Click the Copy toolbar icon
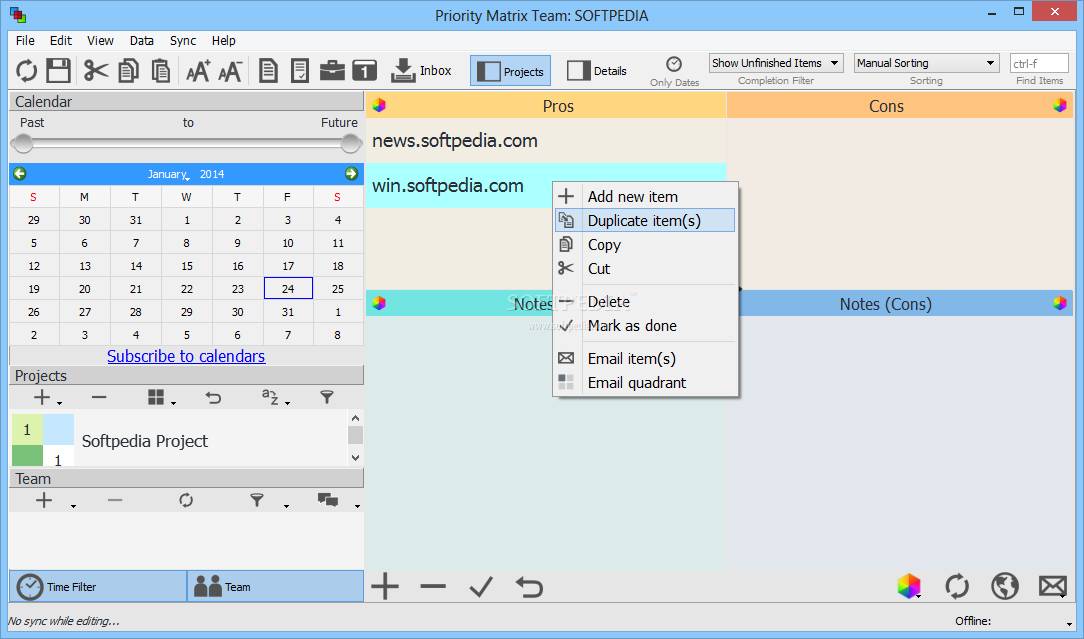Image resolution: width=1084 pixels, height=639 pixels. click(129, 71)
